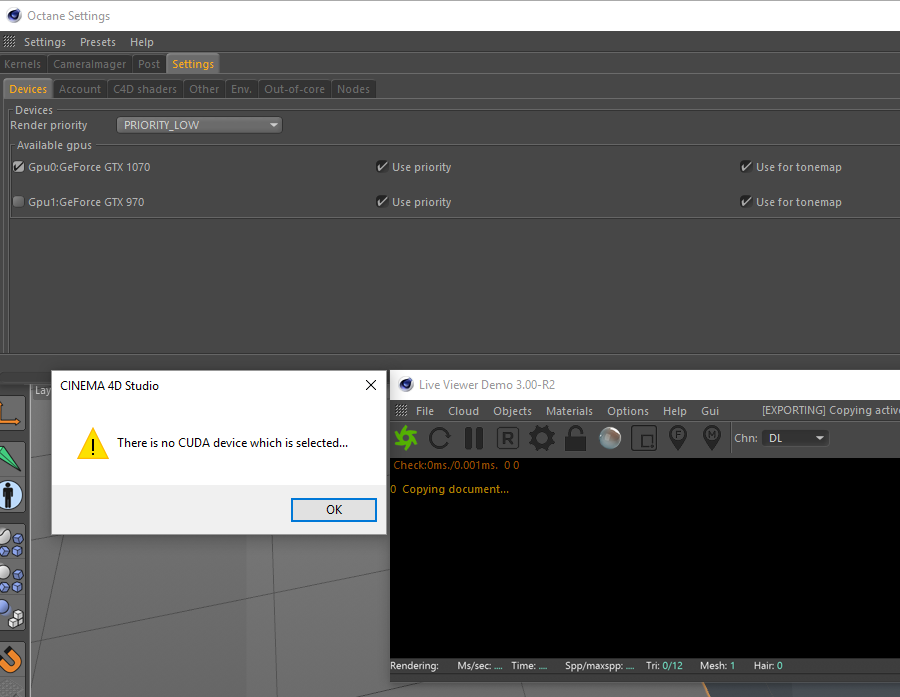Open the Nodes sub-tab

(x=354, y=89)
